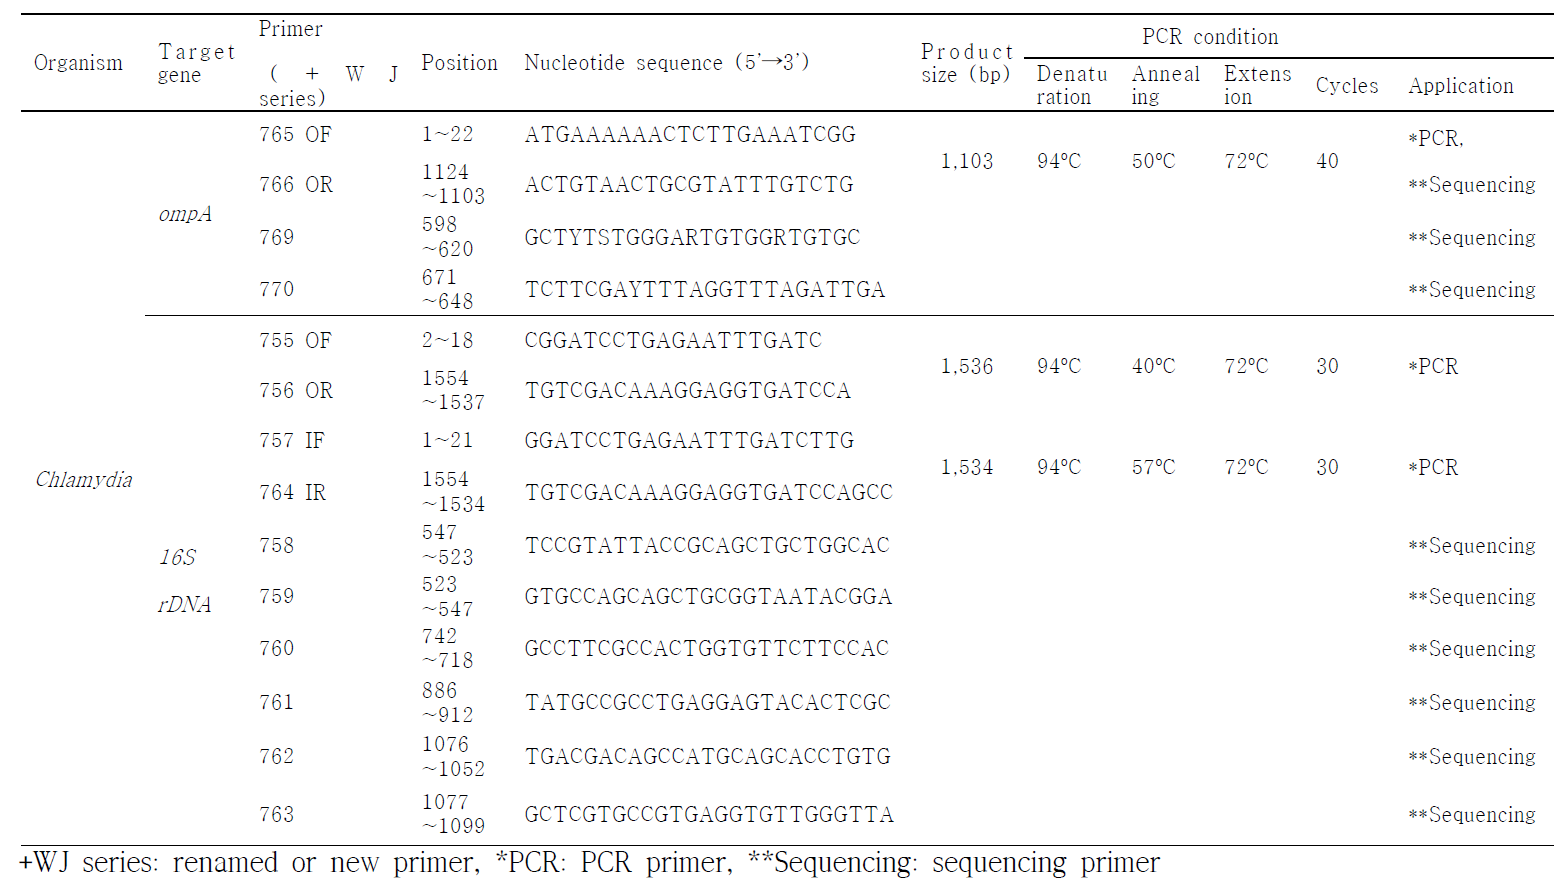1560x888 pixels.
Task: Select primer 760
Action: pyautogui.click(x=276, y=649)
